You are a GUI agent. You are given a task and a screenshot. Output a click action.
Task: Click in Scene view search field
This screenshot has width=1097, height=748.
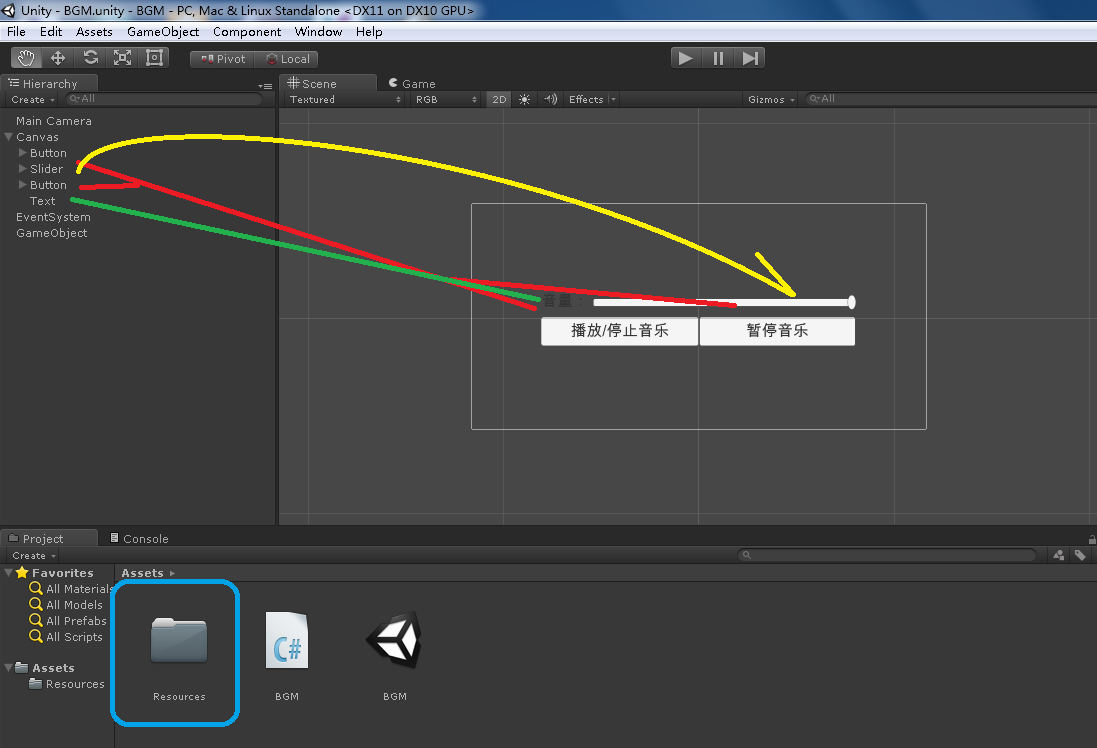click(x=950, y=99)
